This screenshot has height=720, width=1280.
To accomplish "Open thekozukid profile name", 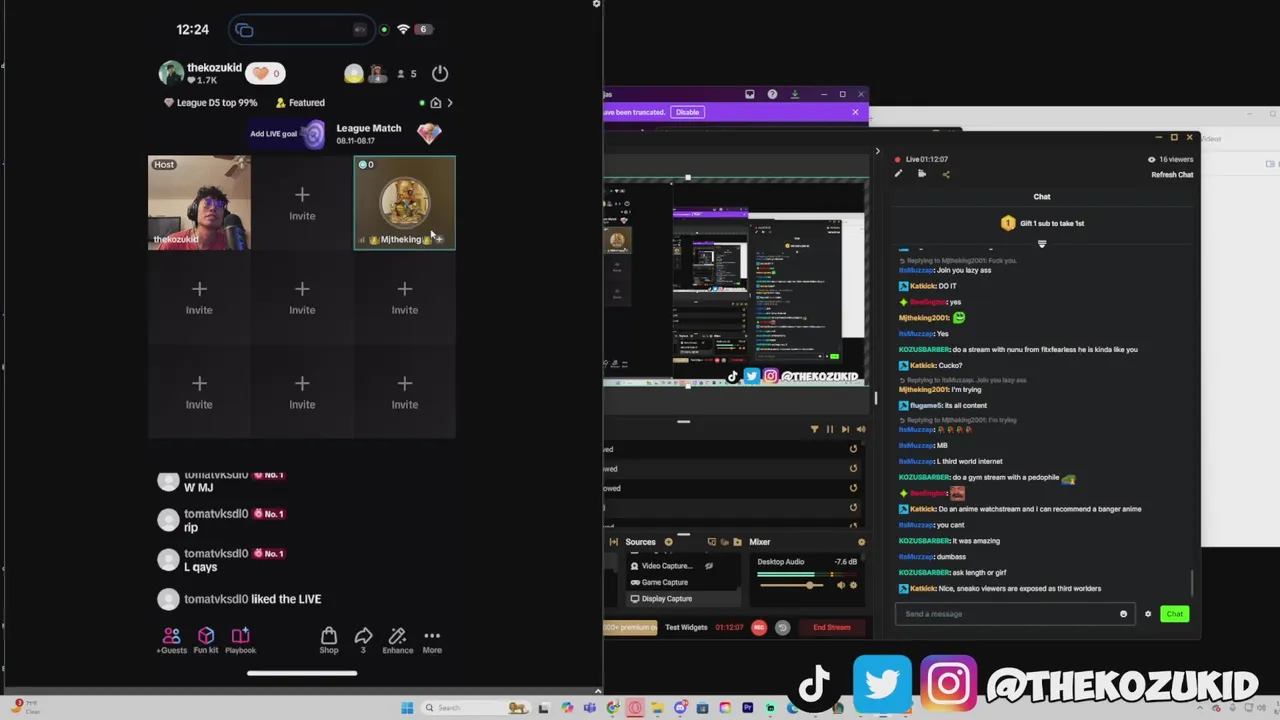I will click(214, 68).
